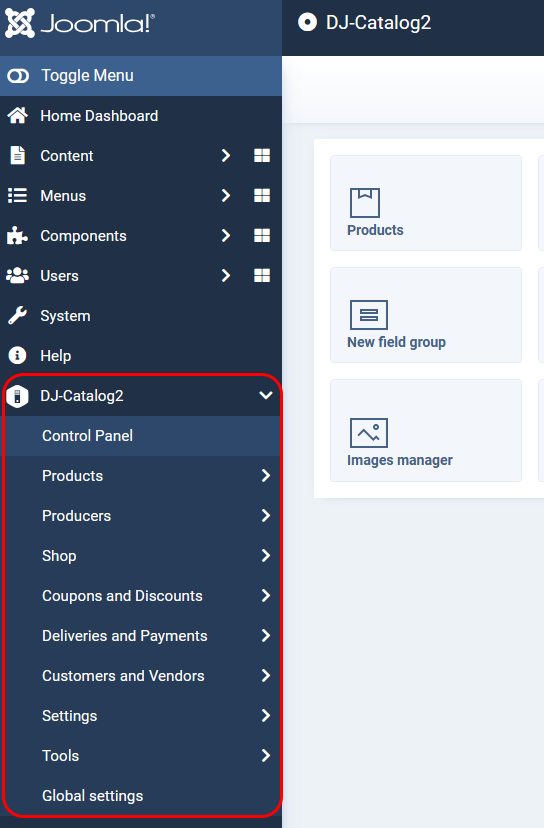The width and height of the screenshot is (544, 828).
Task: Click the New field group icon
Action: click(369, 315)
